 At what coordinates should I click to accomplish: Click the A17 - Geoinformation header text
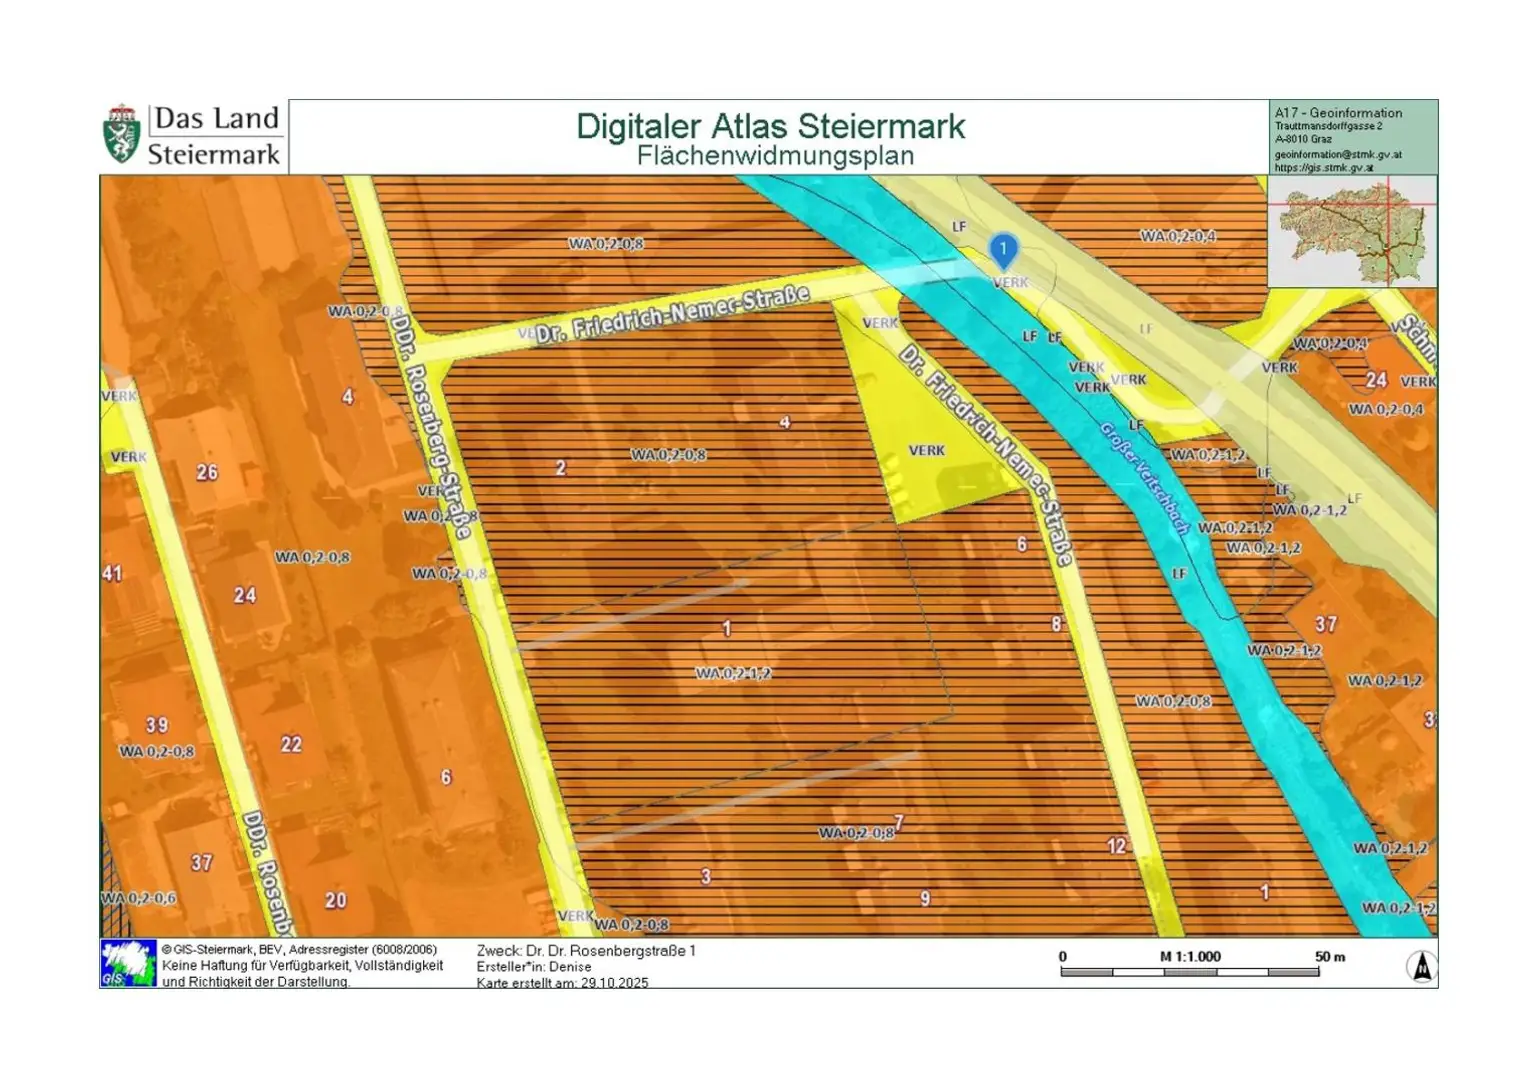pyautogui.click(x=1338, y=113)
